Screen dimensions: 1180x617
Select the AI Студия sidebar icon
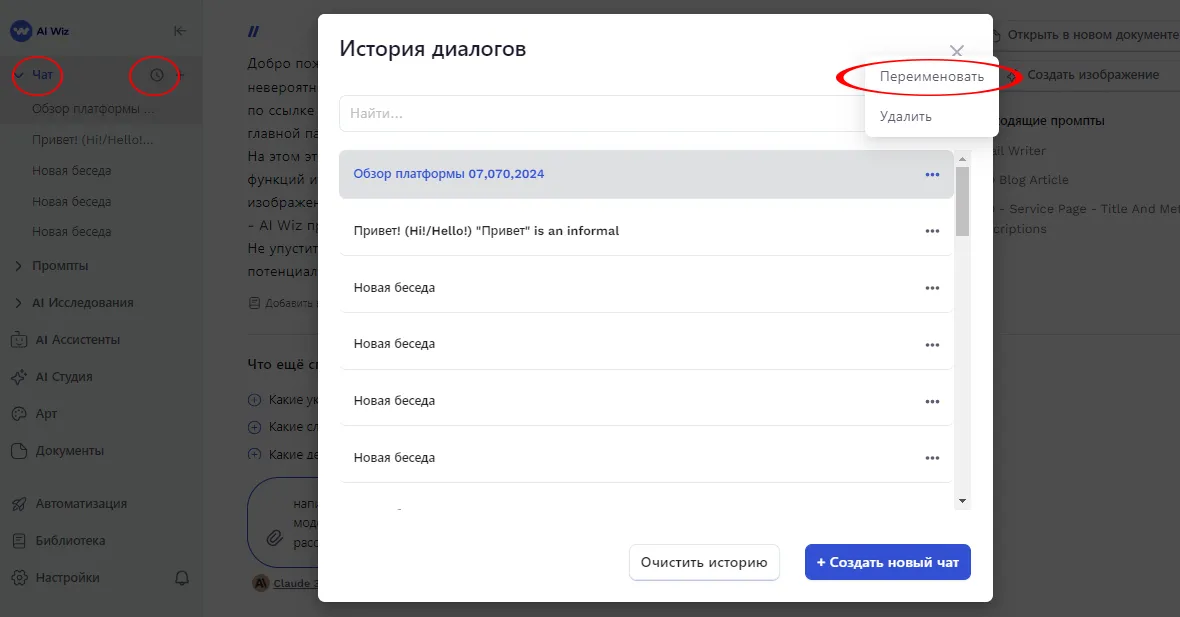pos(18,376)
